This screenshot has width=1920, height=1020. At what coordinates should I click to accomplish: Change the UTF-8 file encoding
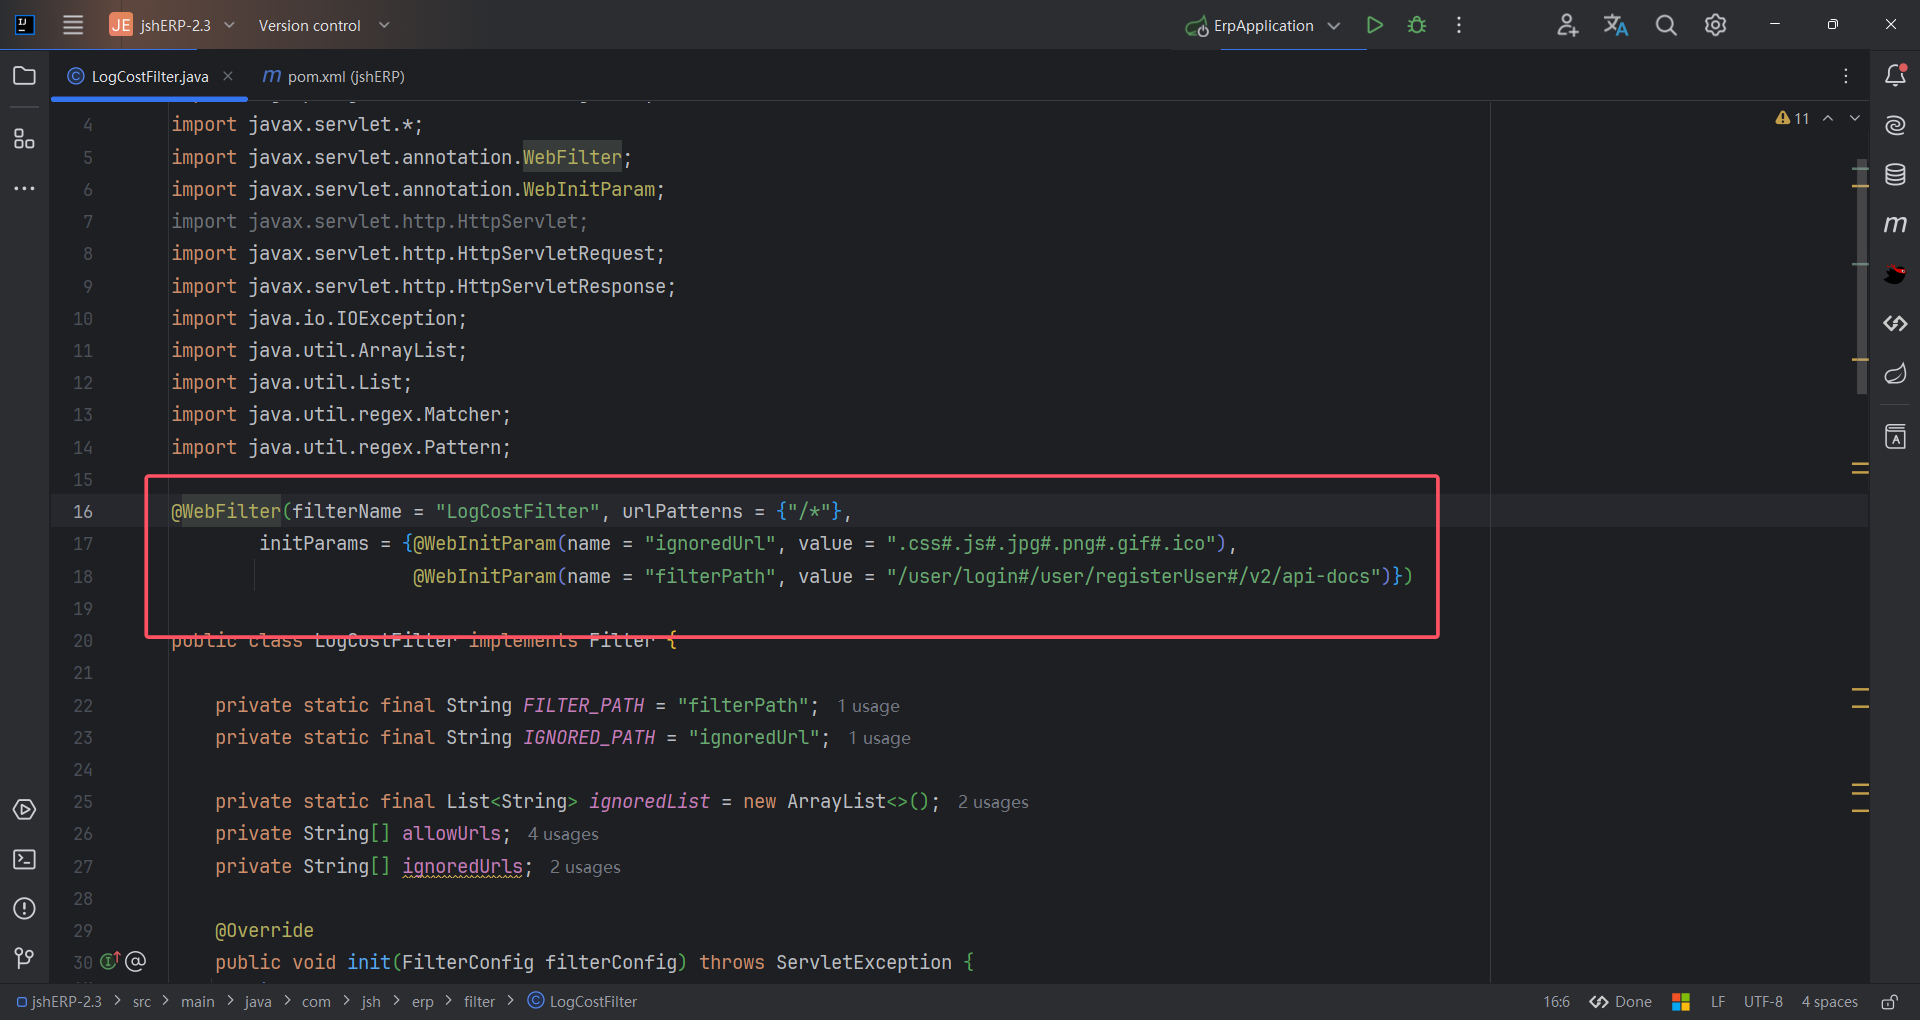[1763, 1001]
